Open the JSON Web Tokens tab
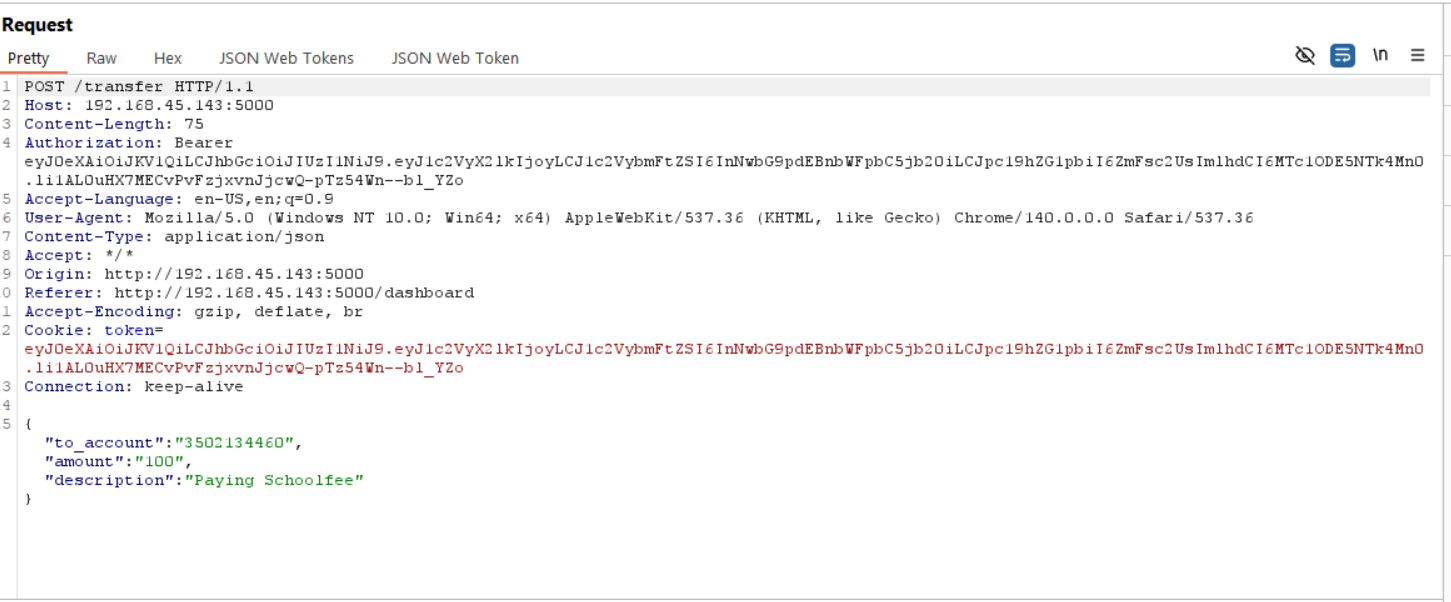The height and width of the screenshot is (602, 1451). (x=286, y=58)
